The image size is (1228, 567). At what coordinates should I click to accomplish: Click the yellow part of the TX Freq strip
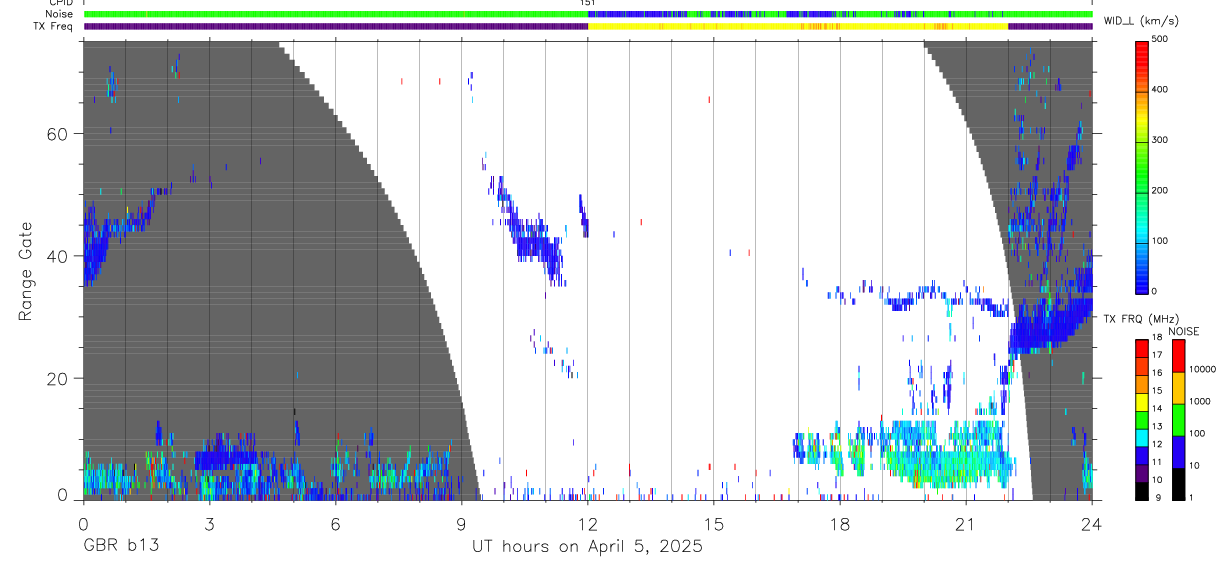tap(797, 26)
